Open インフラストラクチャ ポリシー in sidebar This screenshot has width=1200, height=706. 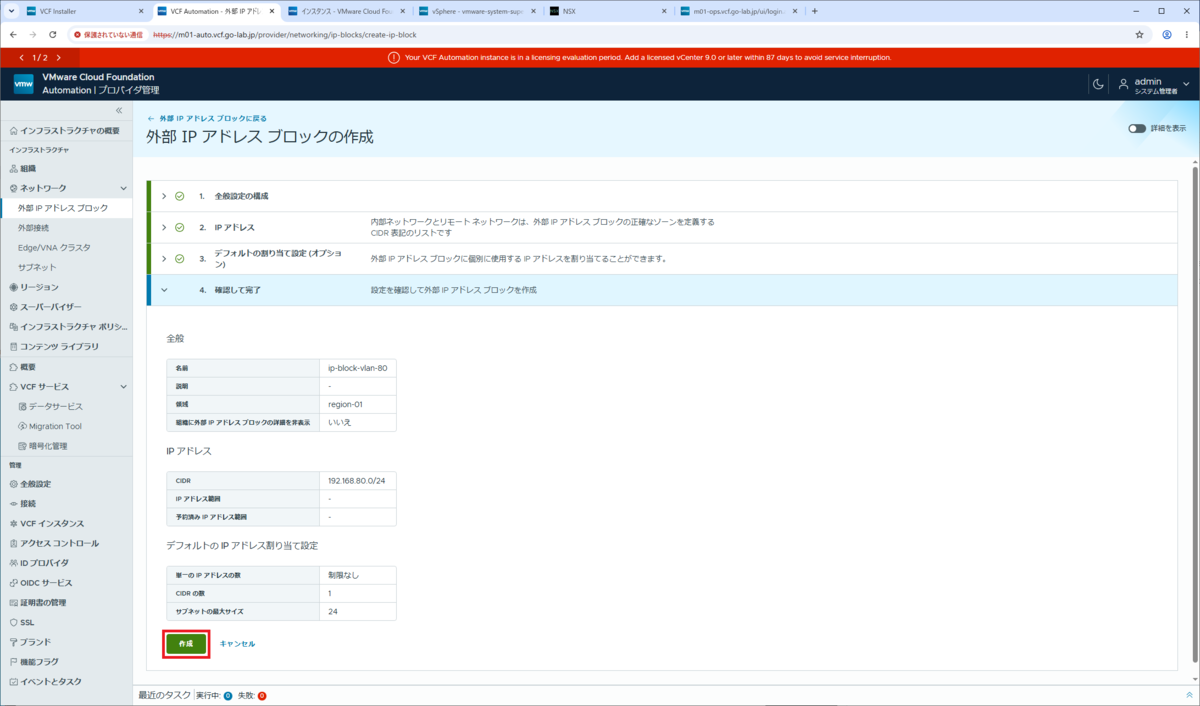(x=66, y=327)
